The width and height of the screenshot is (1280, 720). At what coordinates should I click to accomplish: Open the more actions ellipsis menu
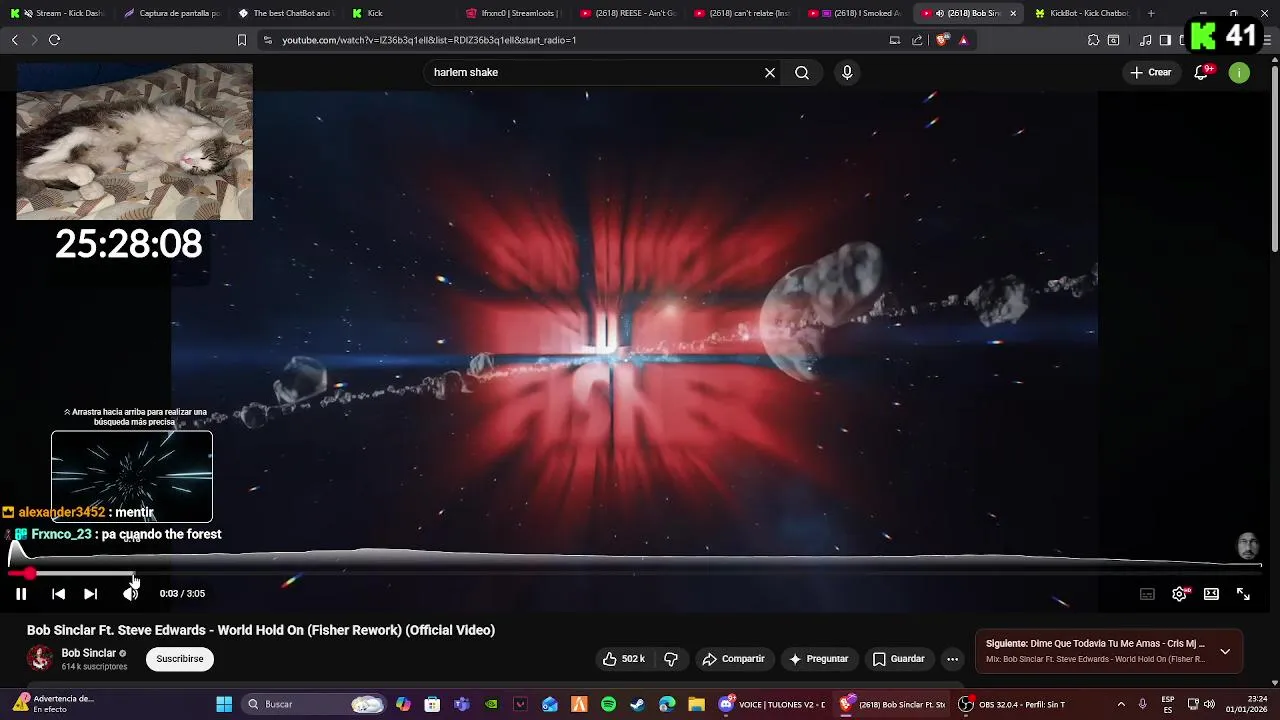coord(952,659)
